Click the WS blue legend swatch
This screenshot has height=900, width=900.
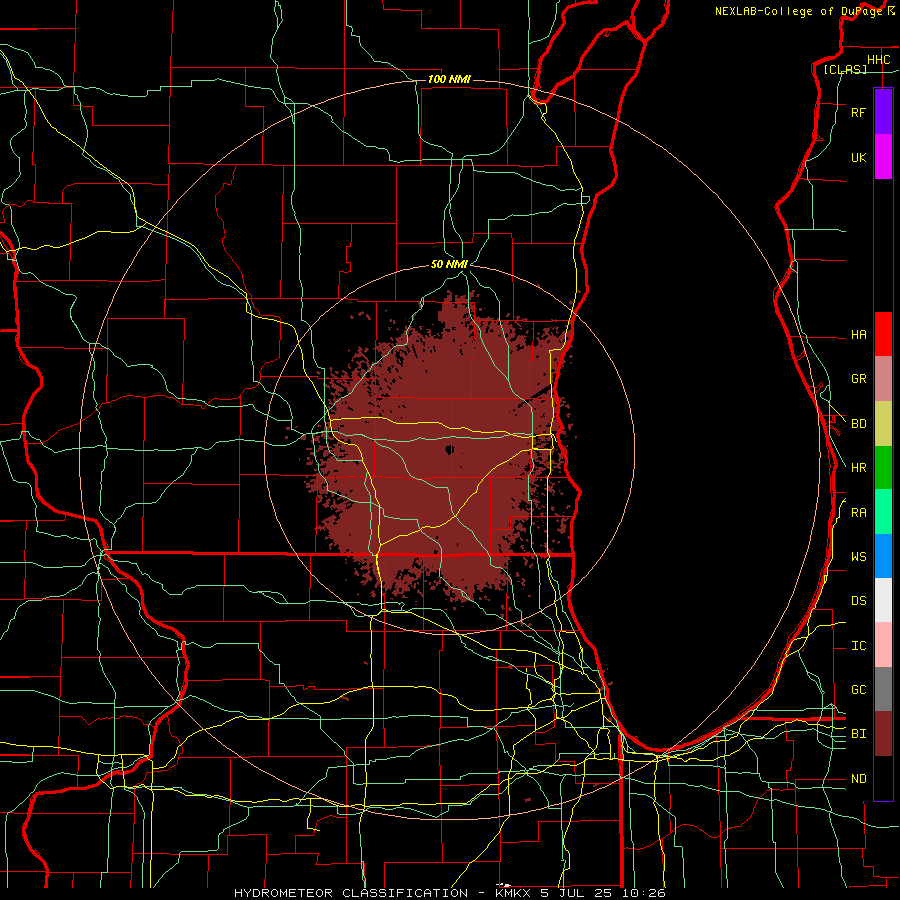point(883,556)
